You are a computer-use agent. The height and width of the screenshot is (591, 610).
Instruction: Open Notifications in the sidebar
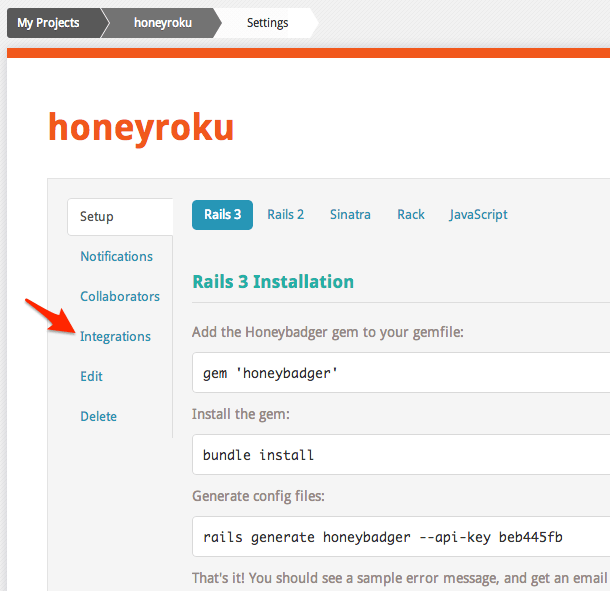(x=116, y=257)
